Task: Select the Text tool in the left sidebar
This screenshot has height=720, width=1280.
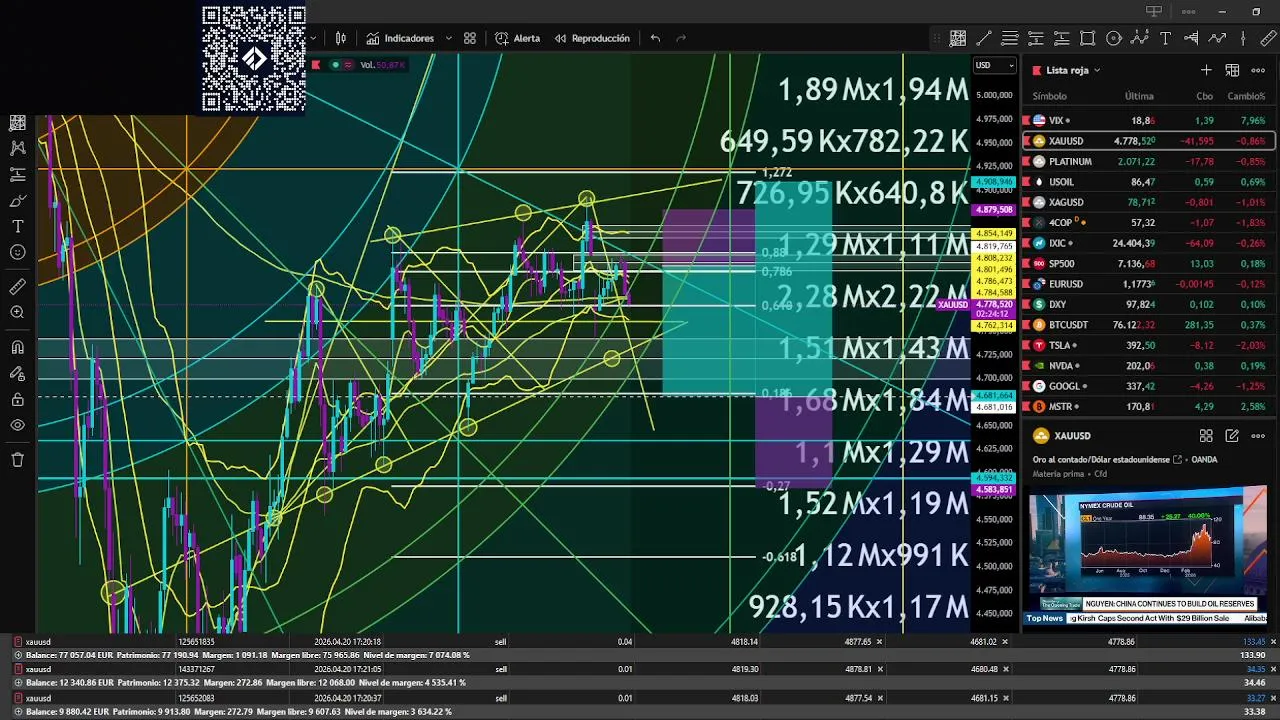Action: 17,226
